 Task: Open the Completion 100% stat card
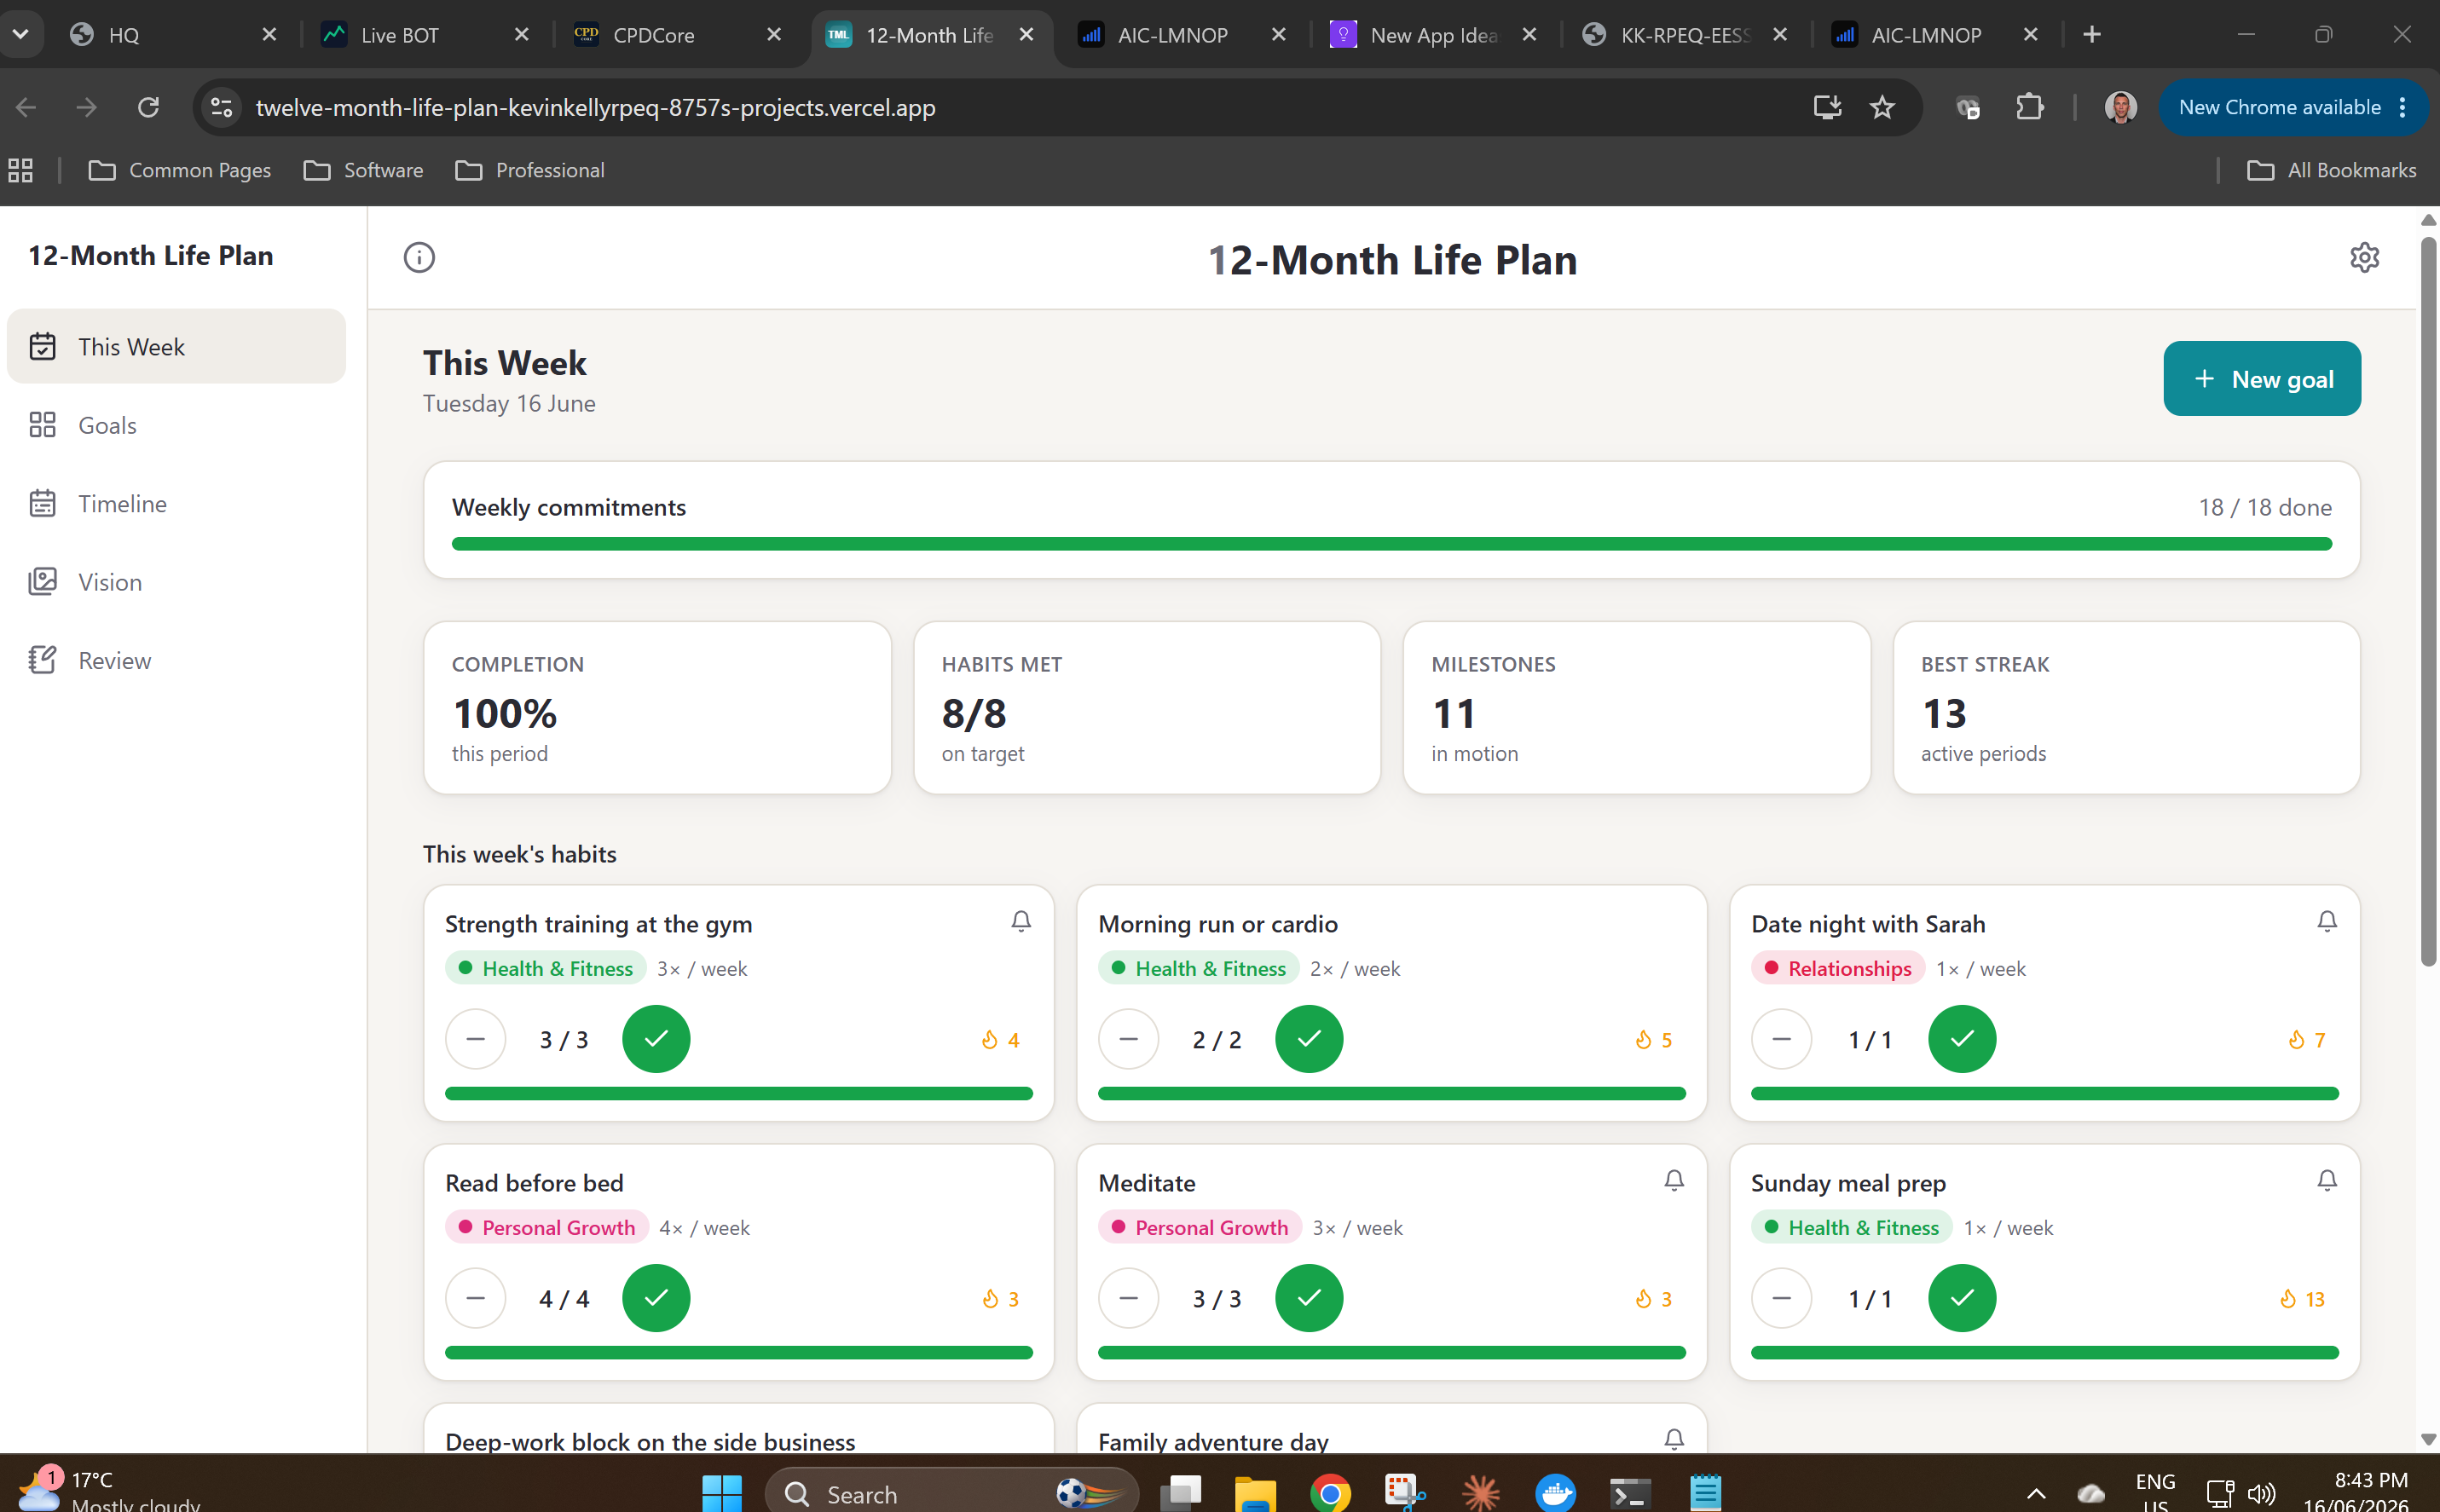(657, 708)
